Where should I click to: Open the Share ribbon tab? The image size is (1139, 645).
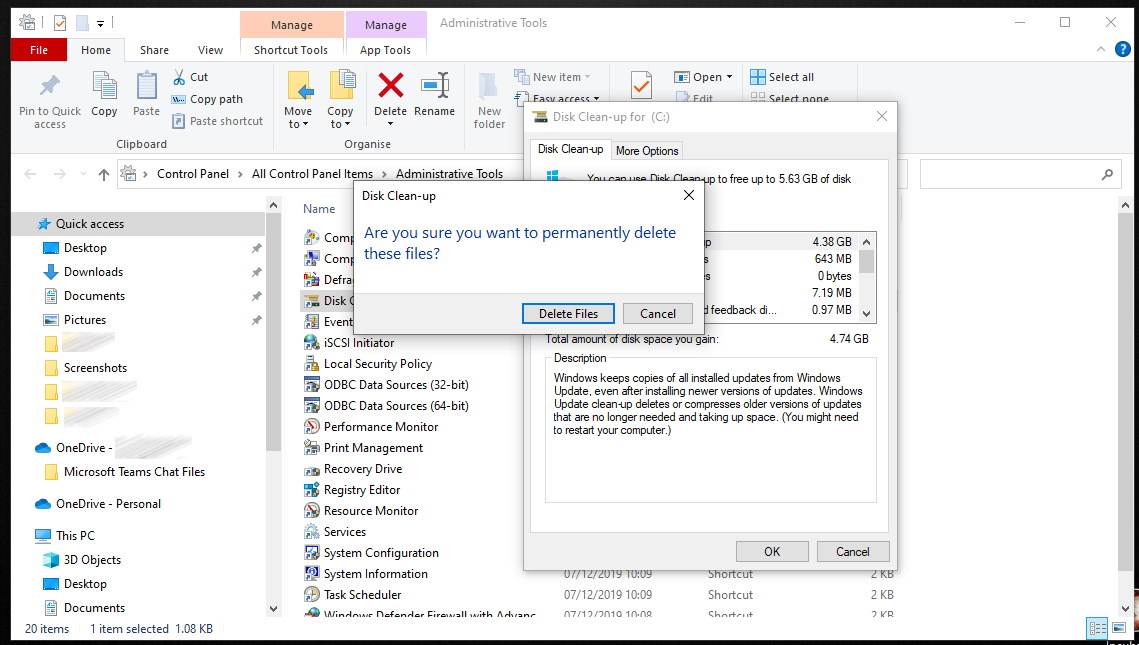153,49
